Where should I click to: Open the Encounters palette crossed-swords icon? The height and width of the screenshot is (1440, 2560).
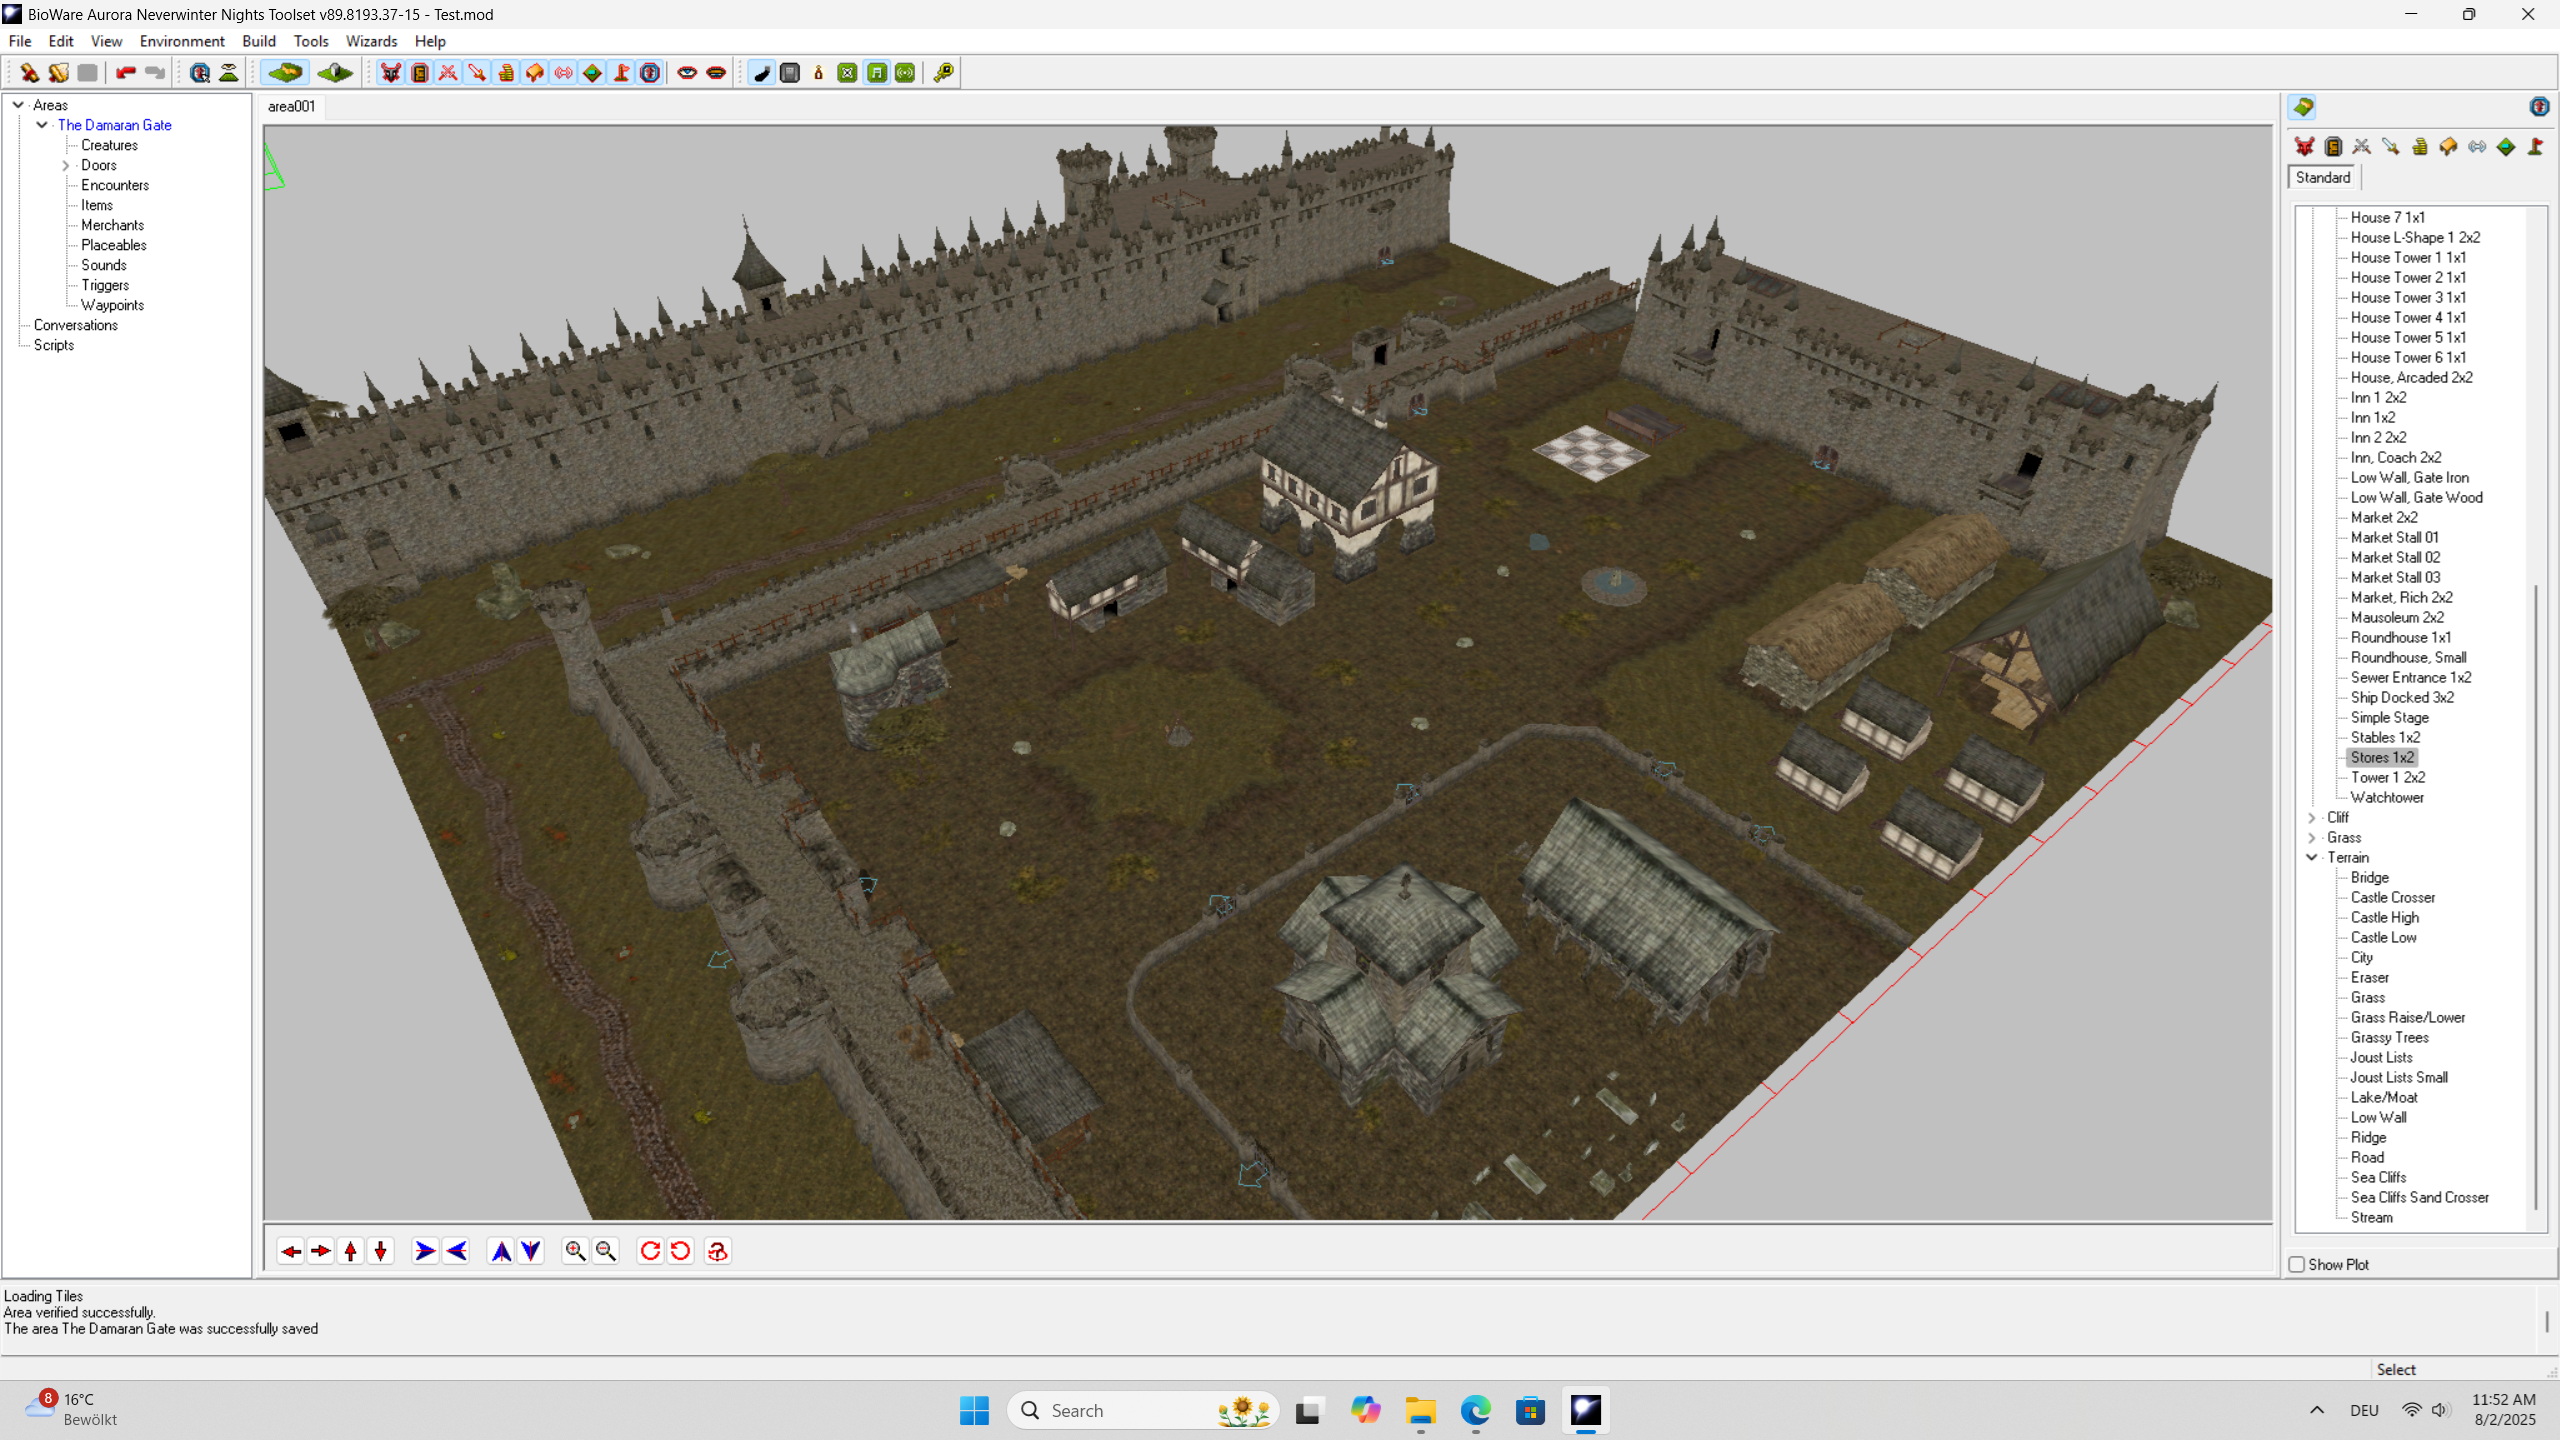pos(2362,147)
